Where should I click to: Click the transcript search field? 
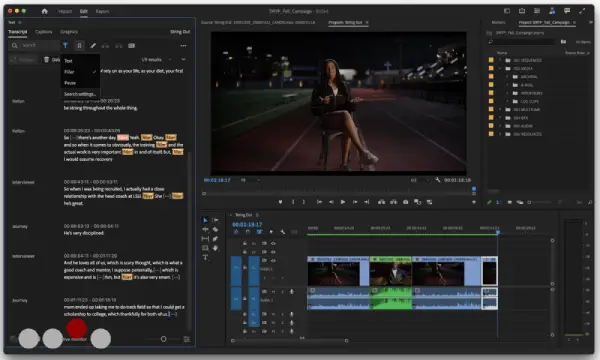[34, 46]
